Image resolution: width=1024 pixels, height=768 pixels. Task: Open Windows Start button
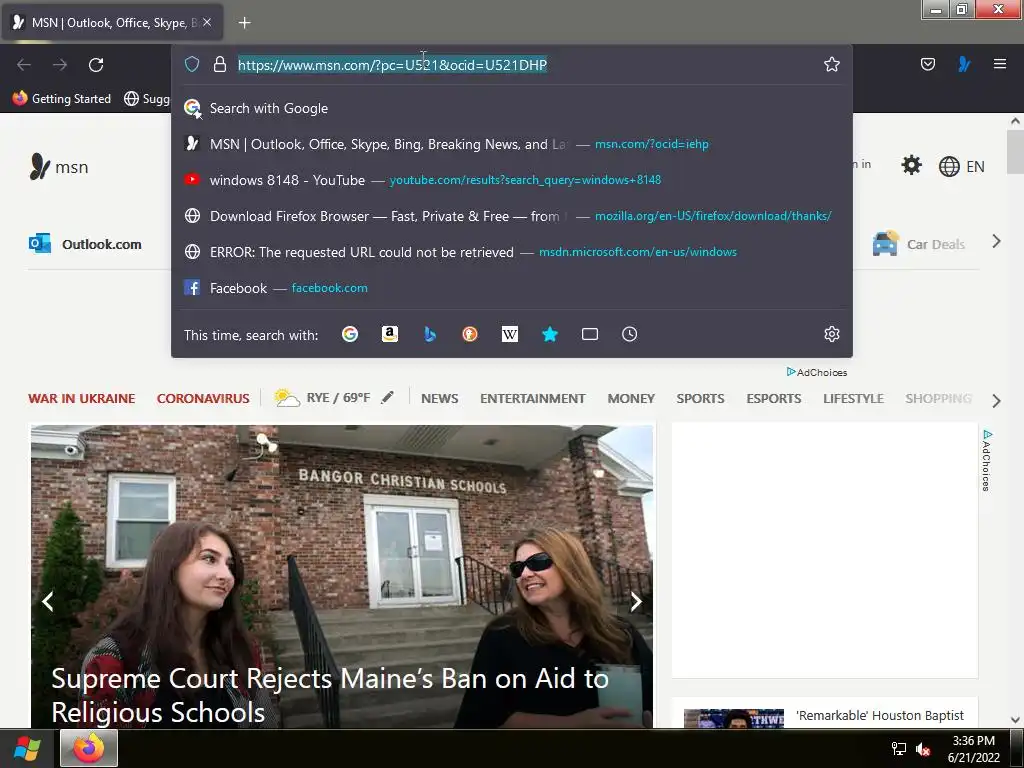[27, 748]
